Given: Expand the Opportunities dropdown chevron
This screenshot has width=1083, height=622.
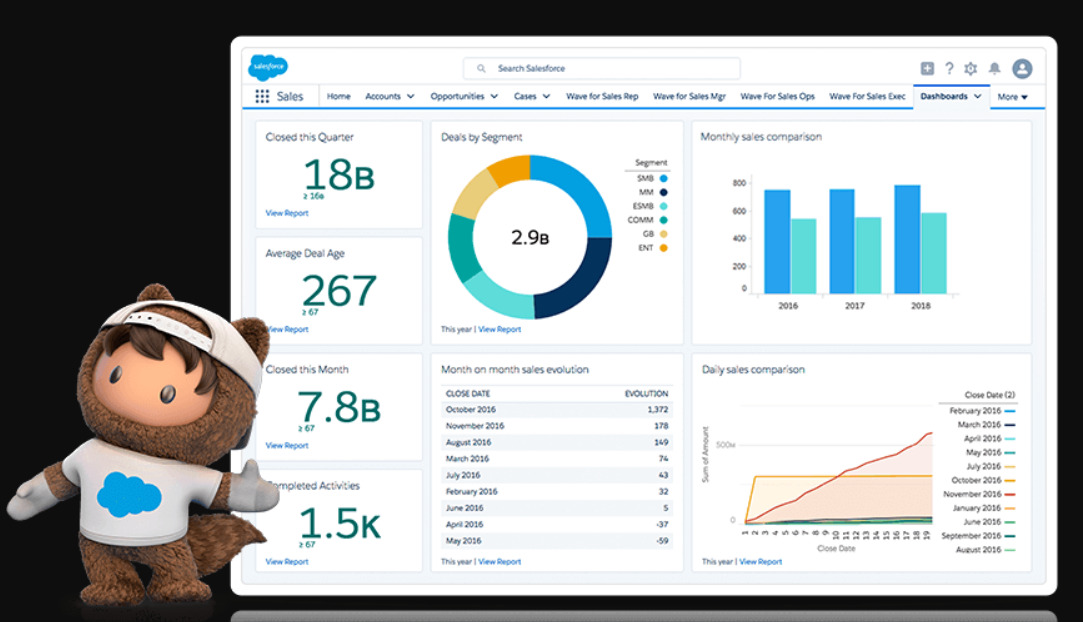Looking at the screenshot, I should tap(494, 97).
